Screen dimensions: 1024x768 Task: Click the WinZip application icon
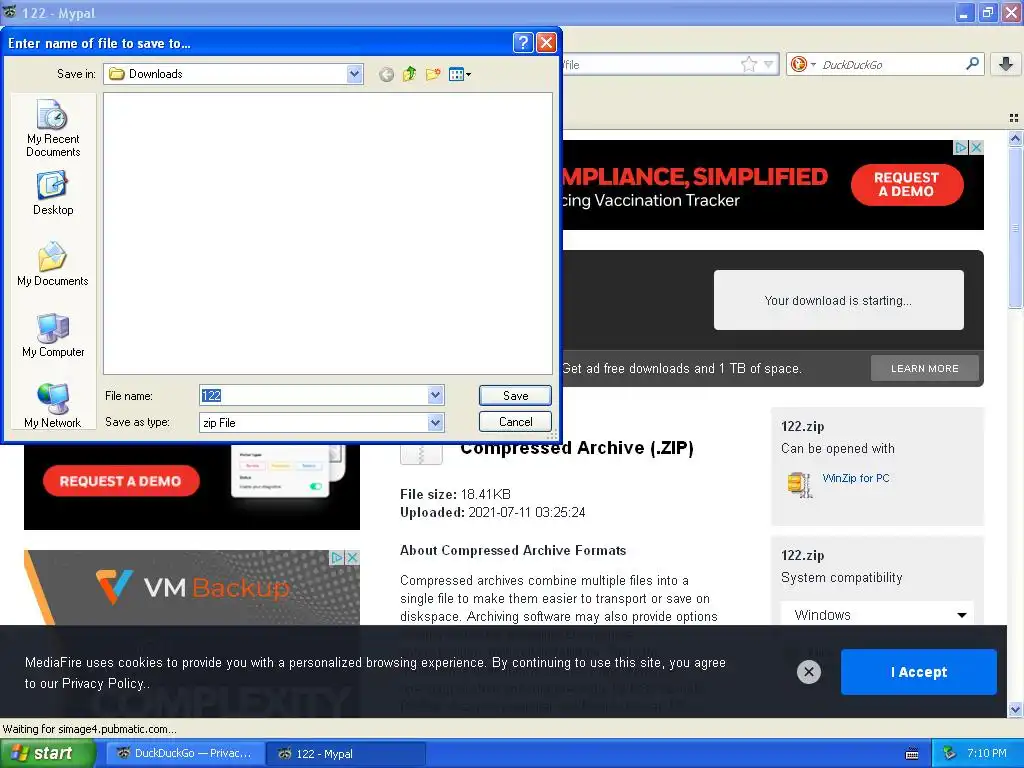pyautogui.click(x=800, y=484)
